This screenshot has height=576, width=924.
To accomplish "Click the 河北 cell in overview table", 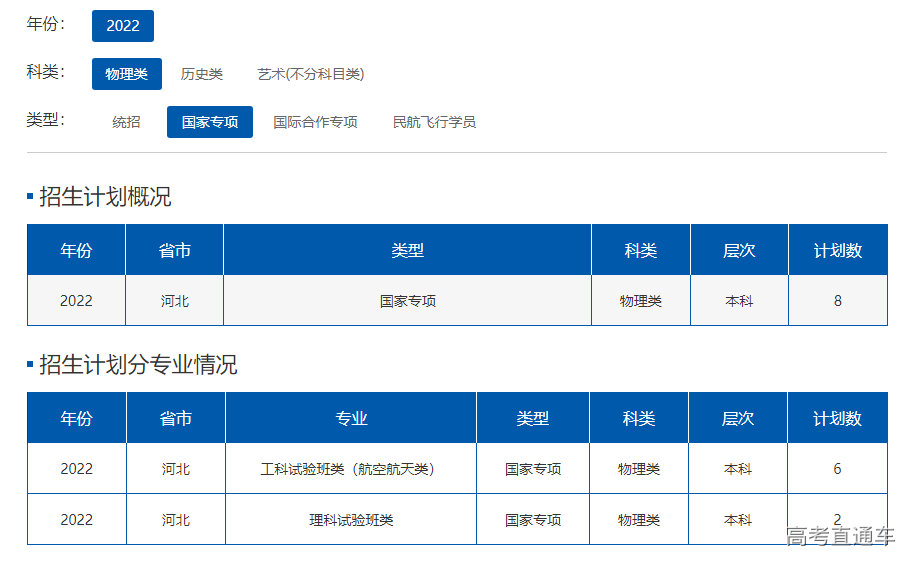I will click(x=175, y=300).
